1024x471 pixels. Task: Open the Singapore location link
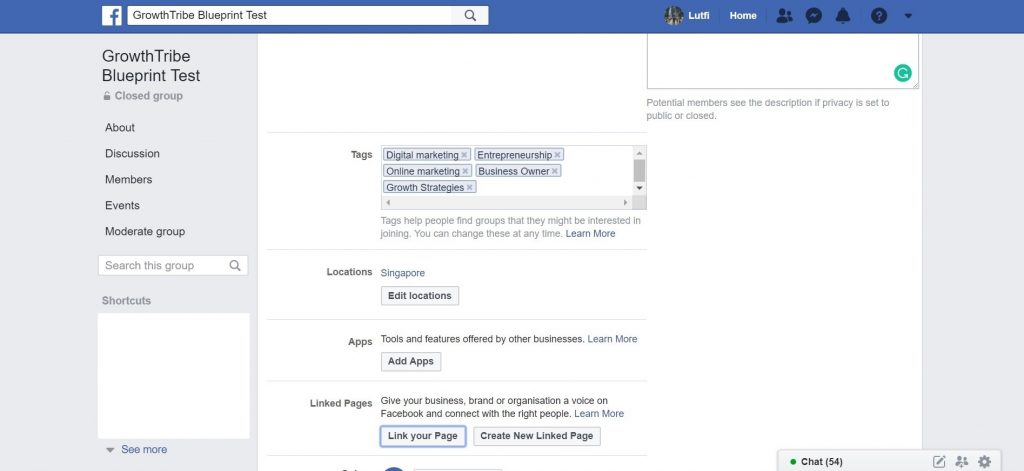(402, 273)
